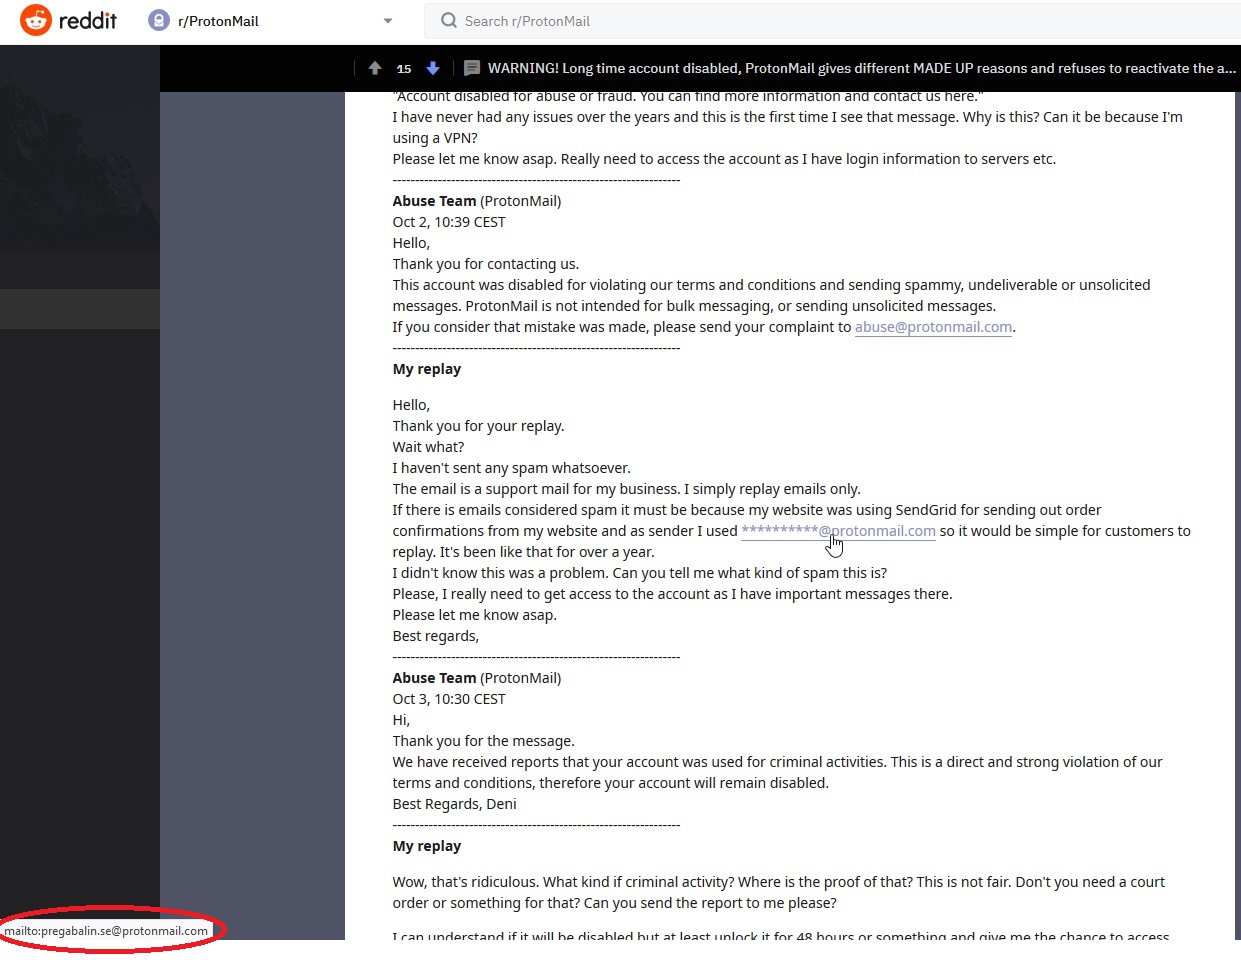Screen dimensions: 1241x960
Task: Click the text post type icon in header
Action: pos(472,68)
